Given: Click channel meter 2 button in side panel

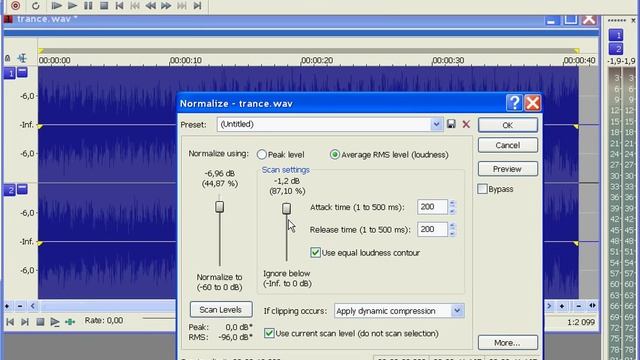Looking at the screenshot, I should click(616, 49).
